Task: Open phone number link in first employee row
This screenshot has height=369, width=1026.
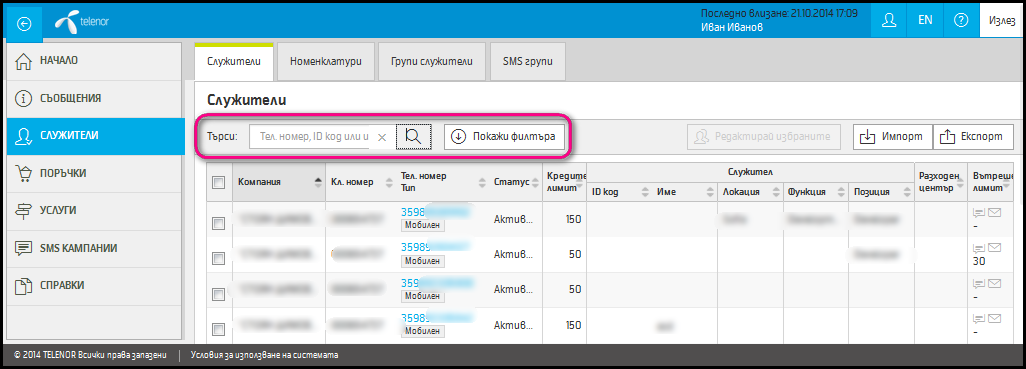Action: click(x=436, y=212)
